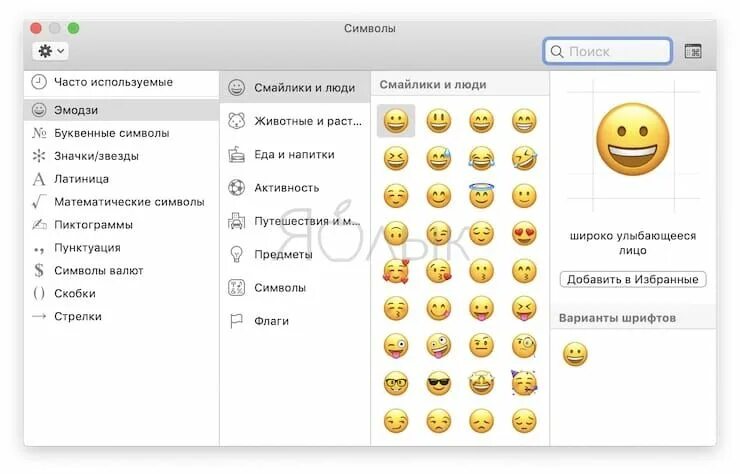Select the Стрелки category
The image size is (740, 474).
click(121, 316)
